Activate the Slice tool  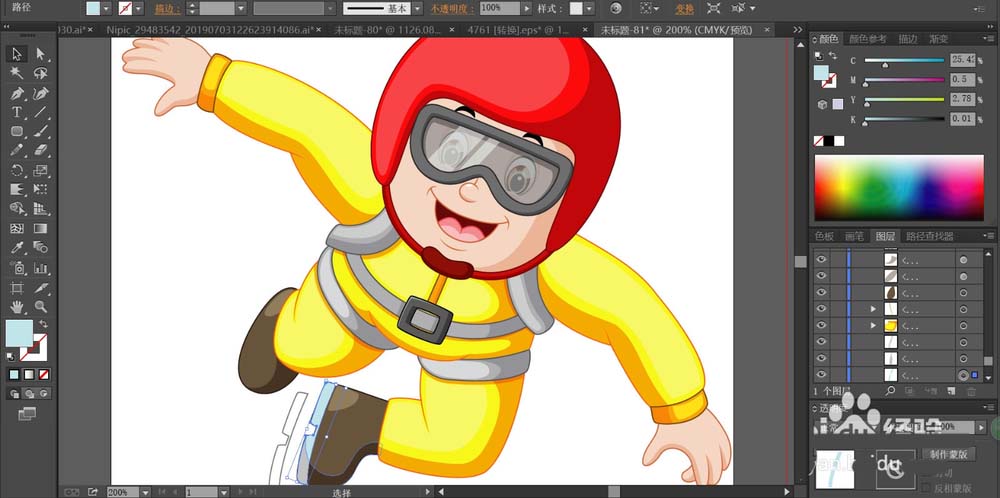(x=41, y=288)
